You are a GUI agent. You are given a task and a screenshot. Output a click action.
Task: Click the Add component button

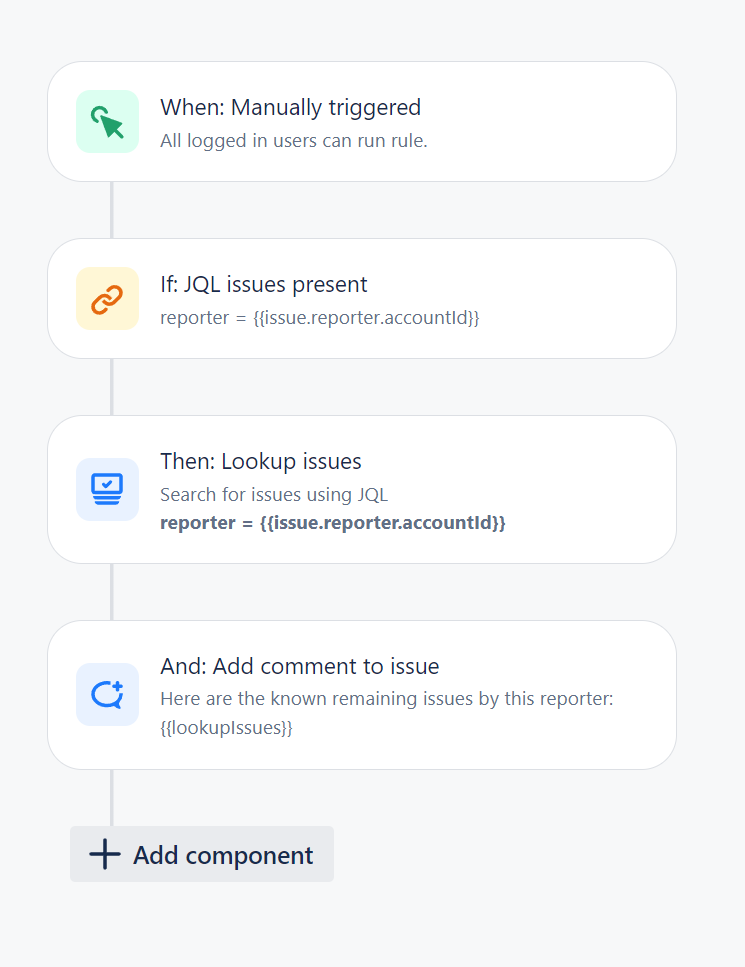click(201, 854)
